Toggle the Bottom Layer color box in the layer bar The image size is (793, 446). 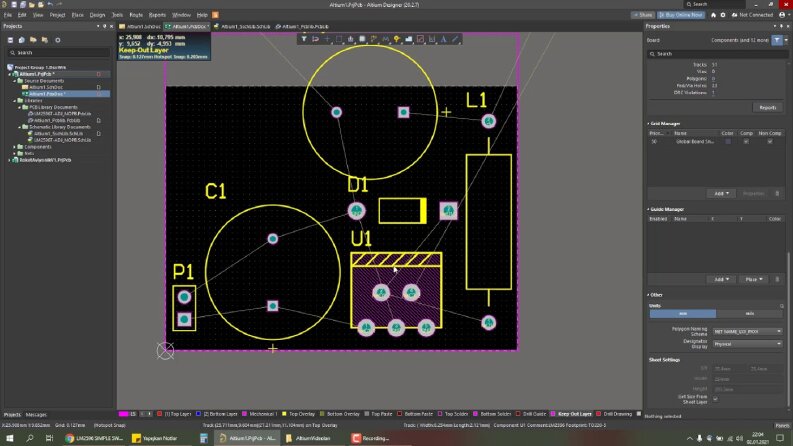pos(198,414)
